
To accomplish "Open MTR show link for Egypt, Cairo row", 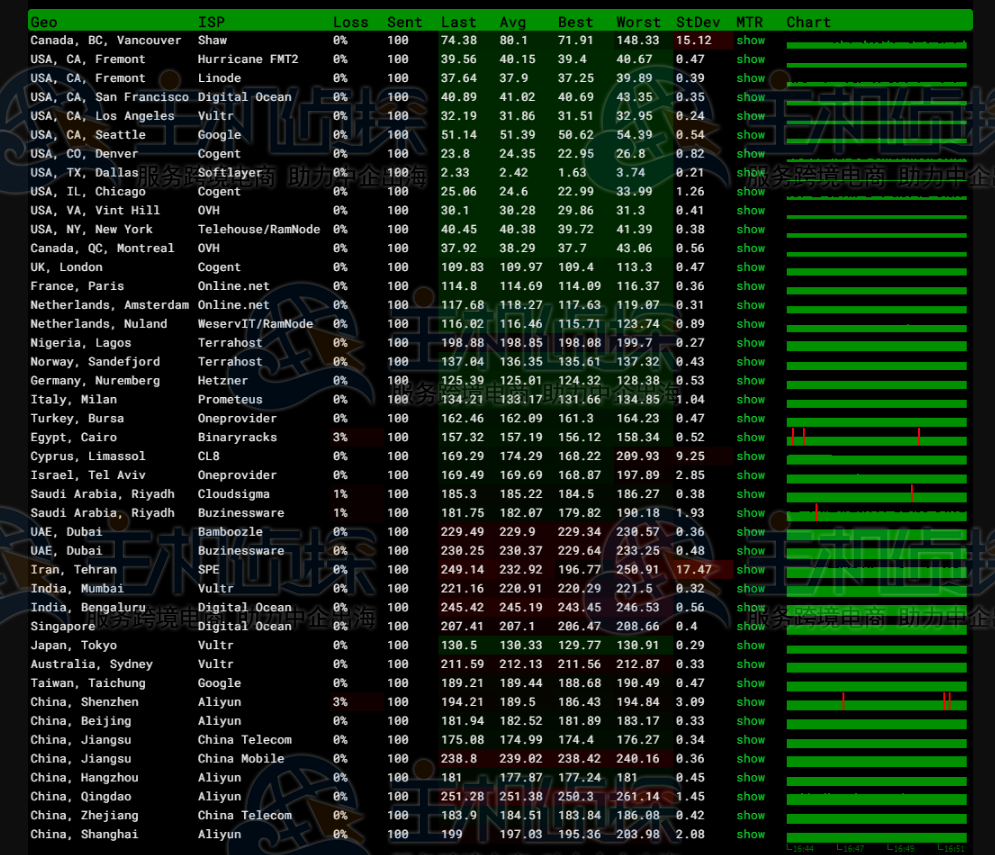I will [750, 438].
